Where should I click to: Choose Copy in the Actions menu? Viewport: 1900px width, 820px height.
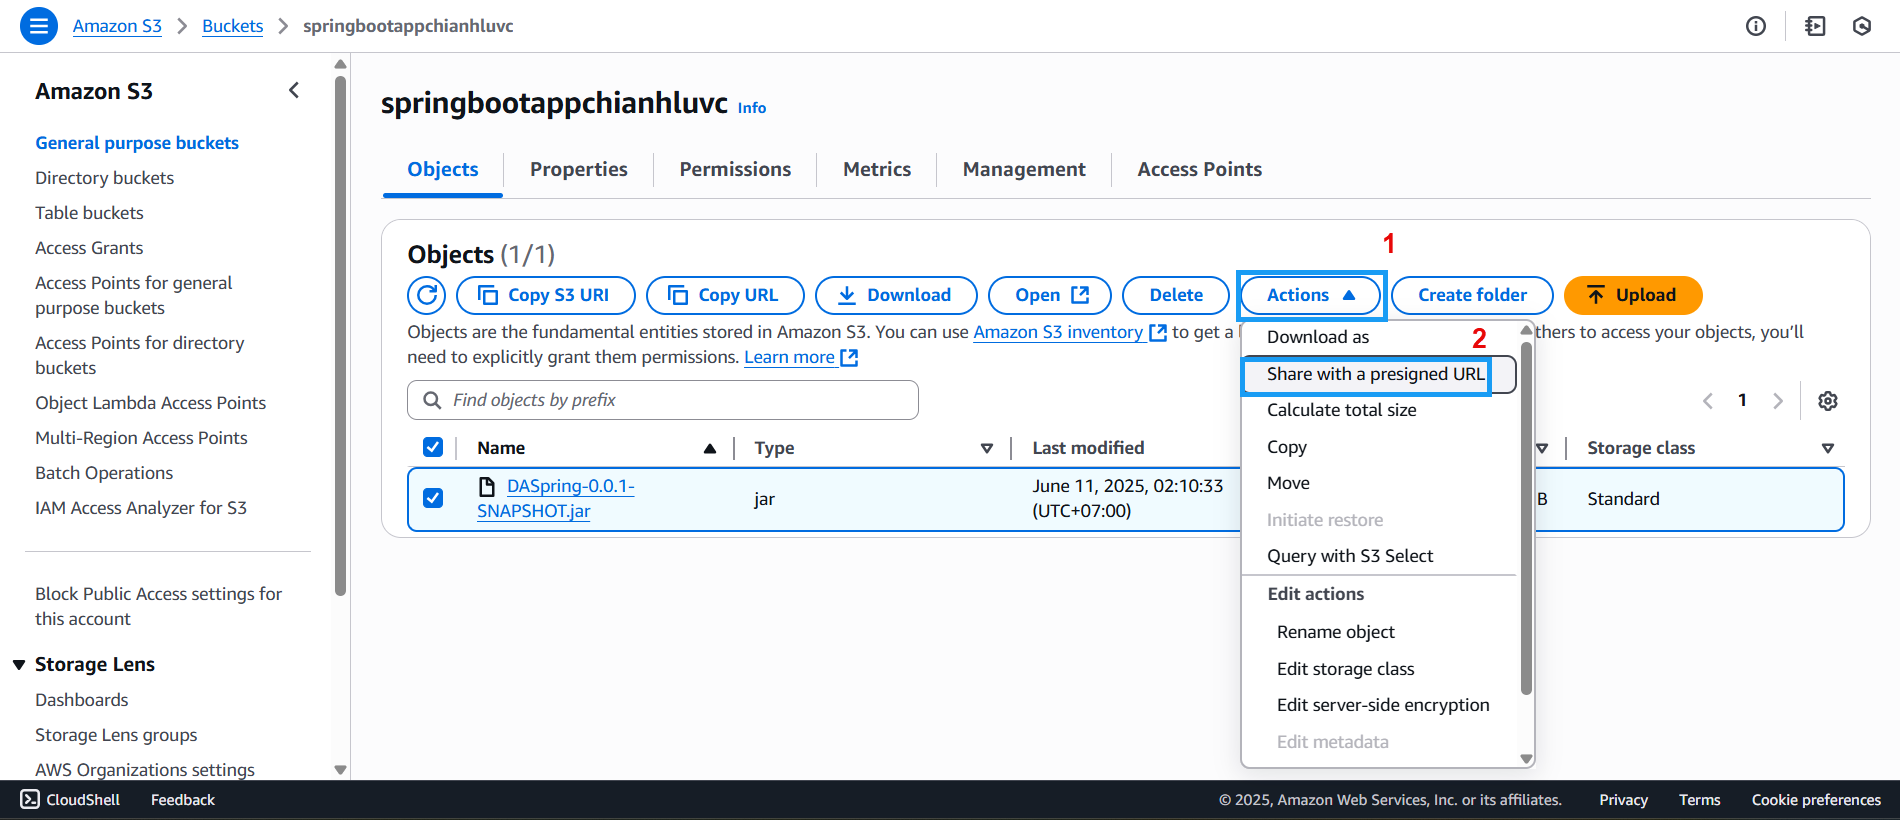coord(1379,447)
